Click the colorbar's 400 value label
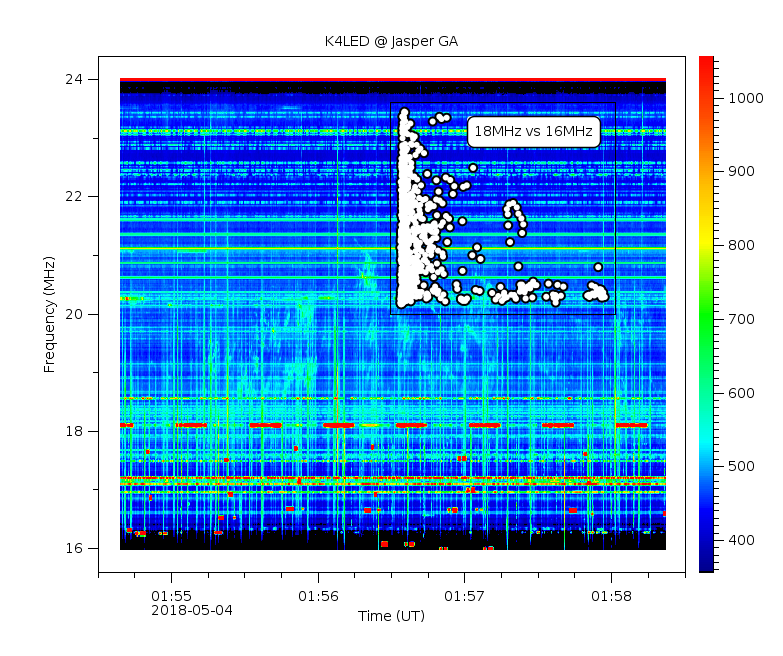Screen dimensions: 783x656 pos(739,541)
